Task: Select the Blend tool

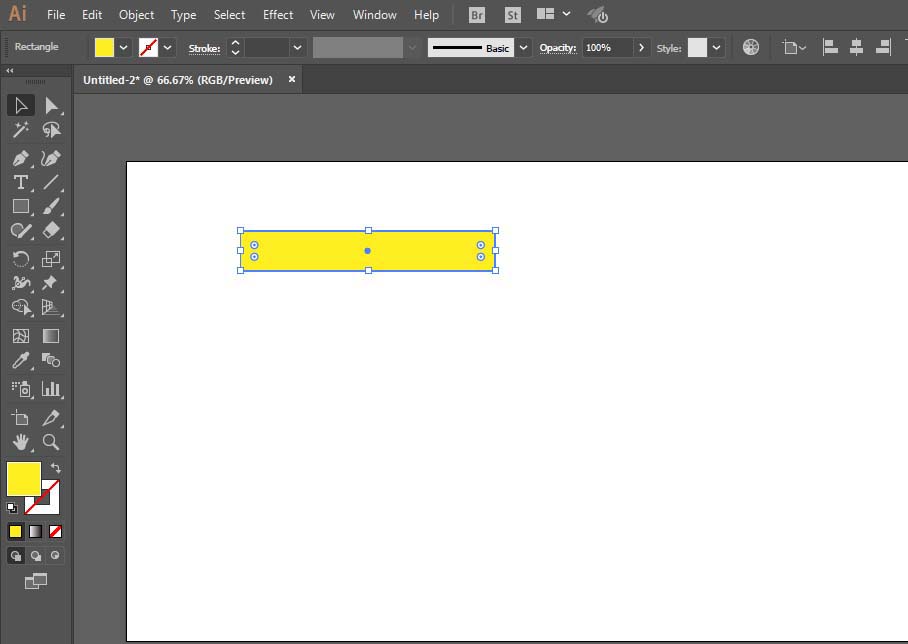Action: click(x=51, y=360)
